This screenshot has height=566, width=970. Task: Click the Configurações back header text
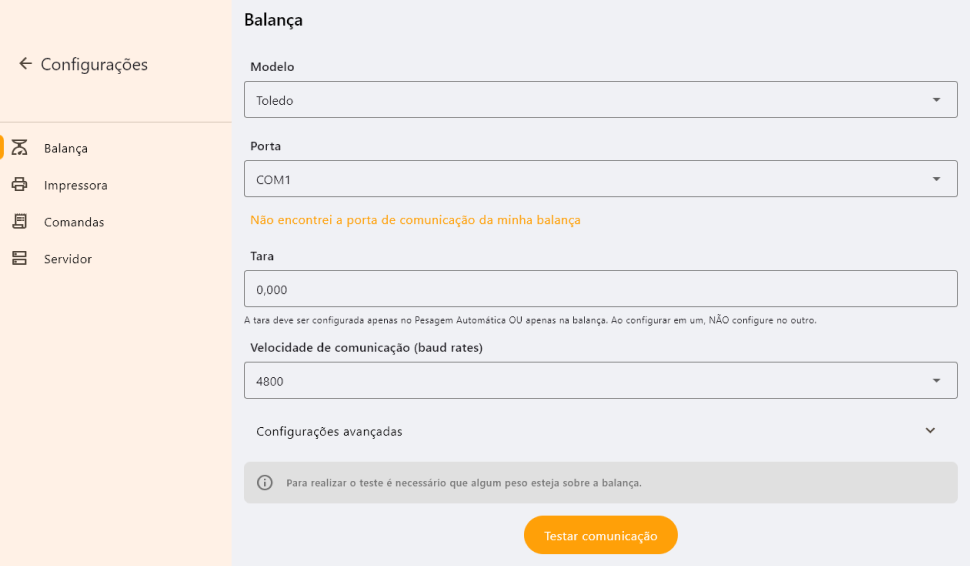point(94,65)
